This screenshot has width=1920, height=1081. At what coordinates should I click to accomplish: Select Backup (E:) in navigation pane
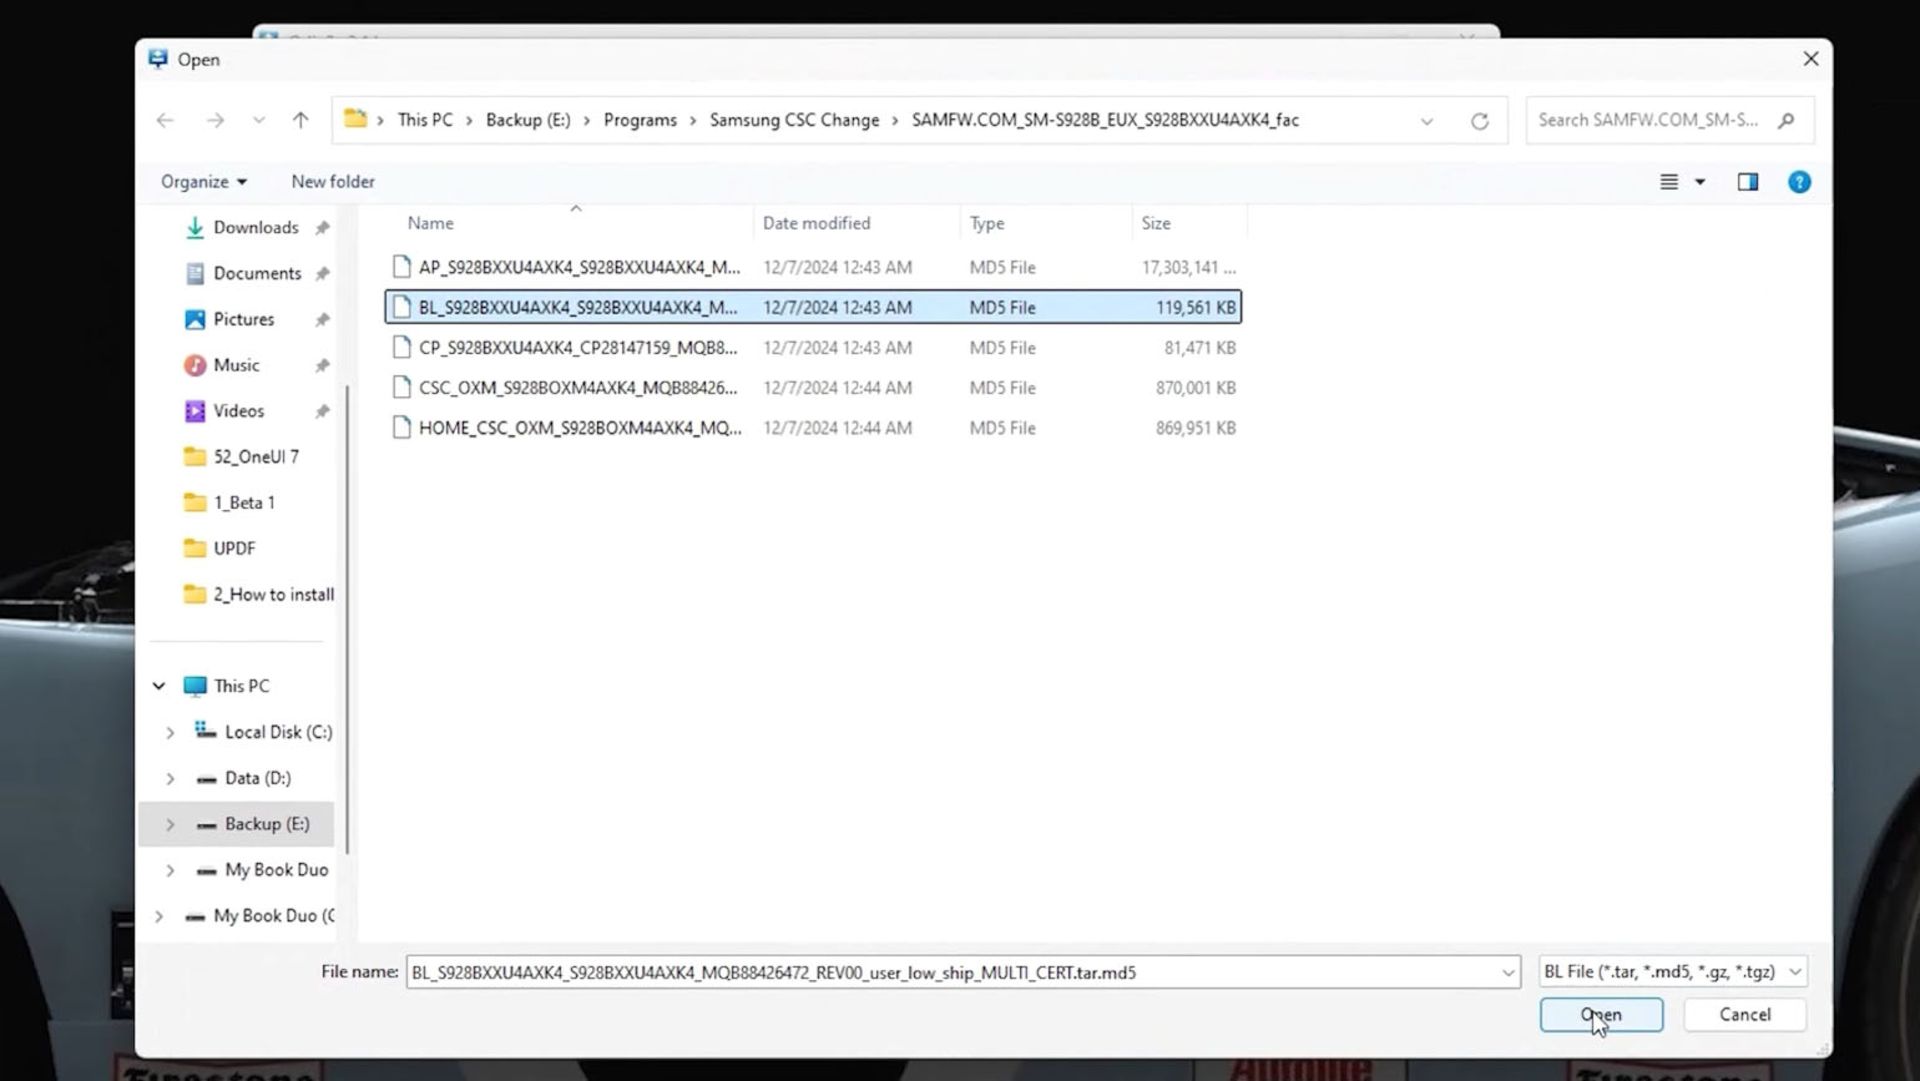[266, 824]
